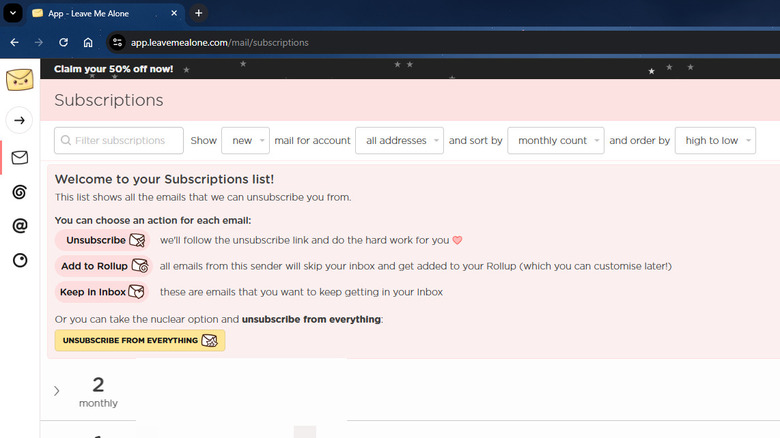Expand the sidebar with the arrow button
The width and height of the screenshot is (780, 438).
click(19, 120)
